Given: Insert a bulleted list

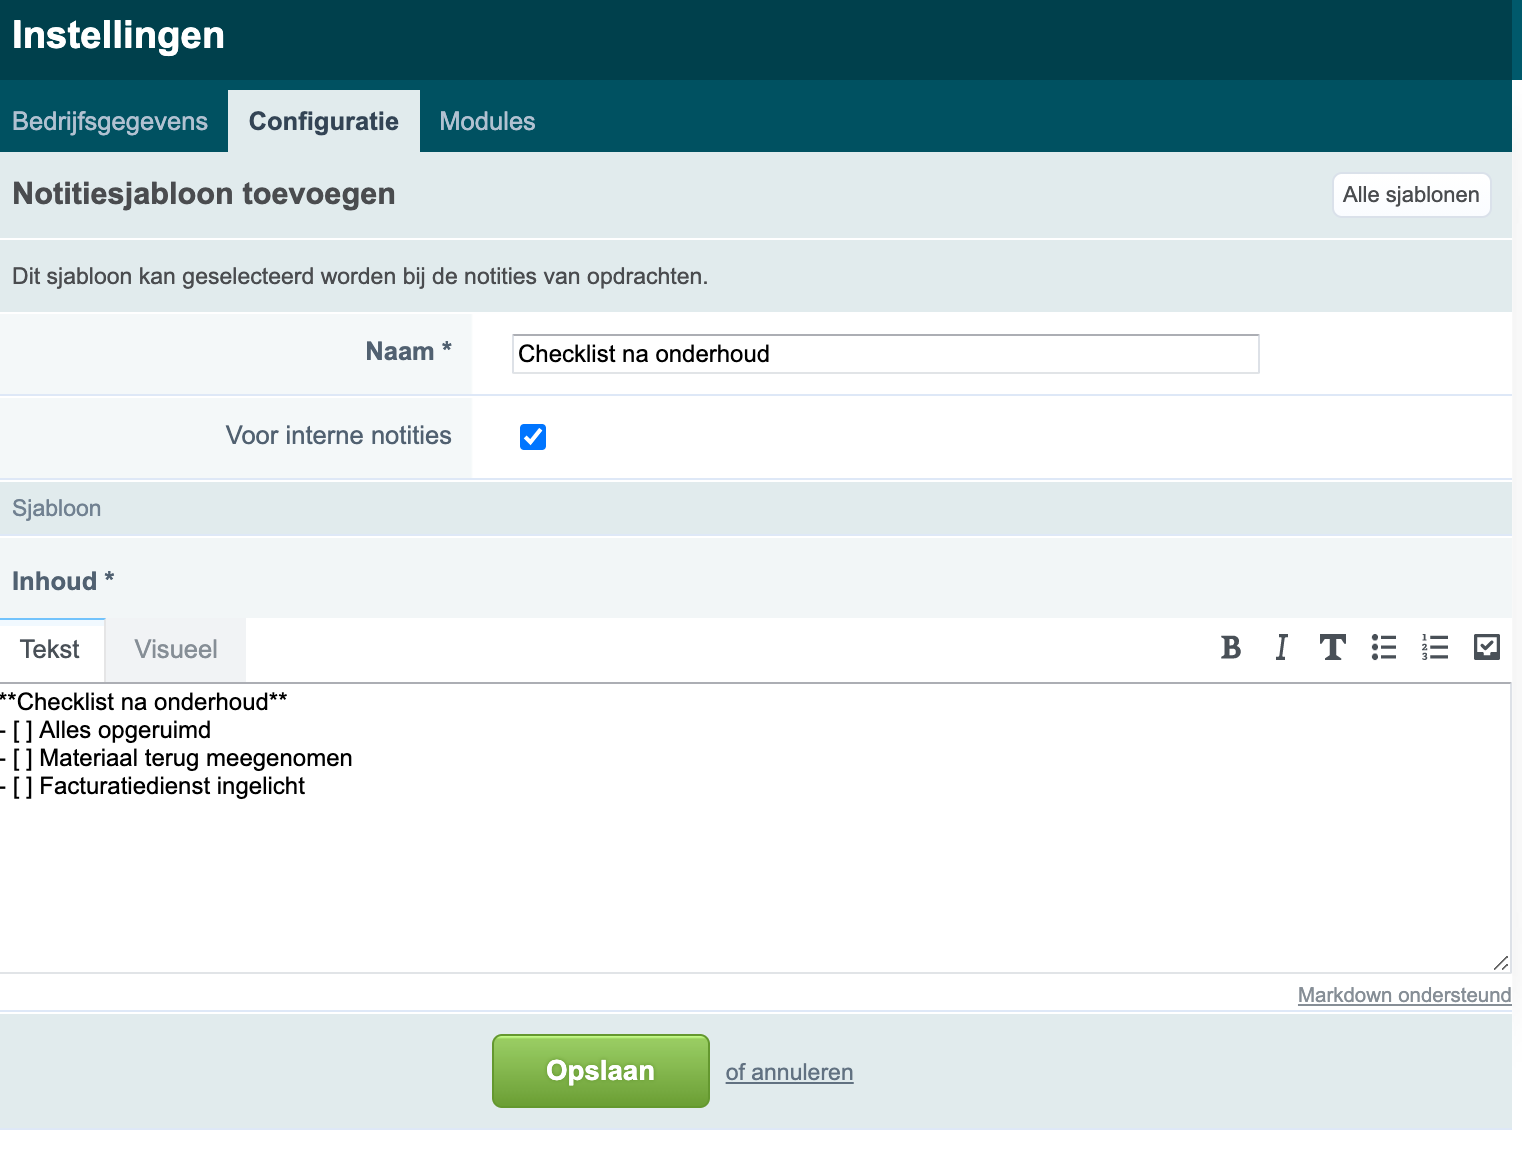Looking at the screenshot, I should [x=1384, y=648].
